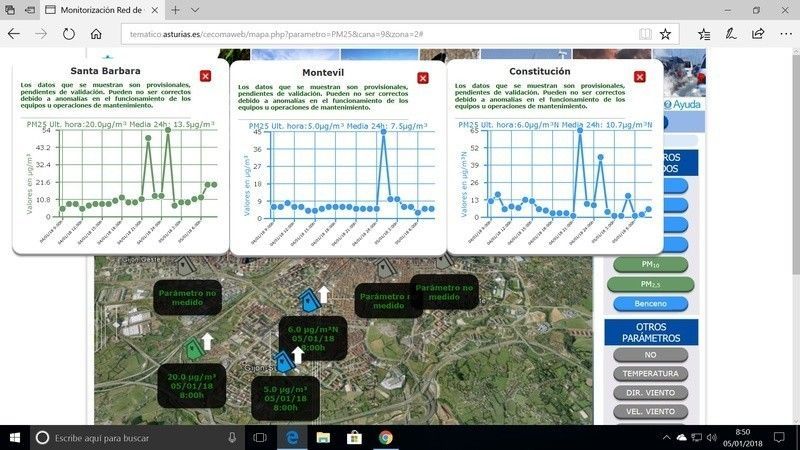The image size is (800, 450).
Task: Open reading view book icon
Action: pos(645,33)
